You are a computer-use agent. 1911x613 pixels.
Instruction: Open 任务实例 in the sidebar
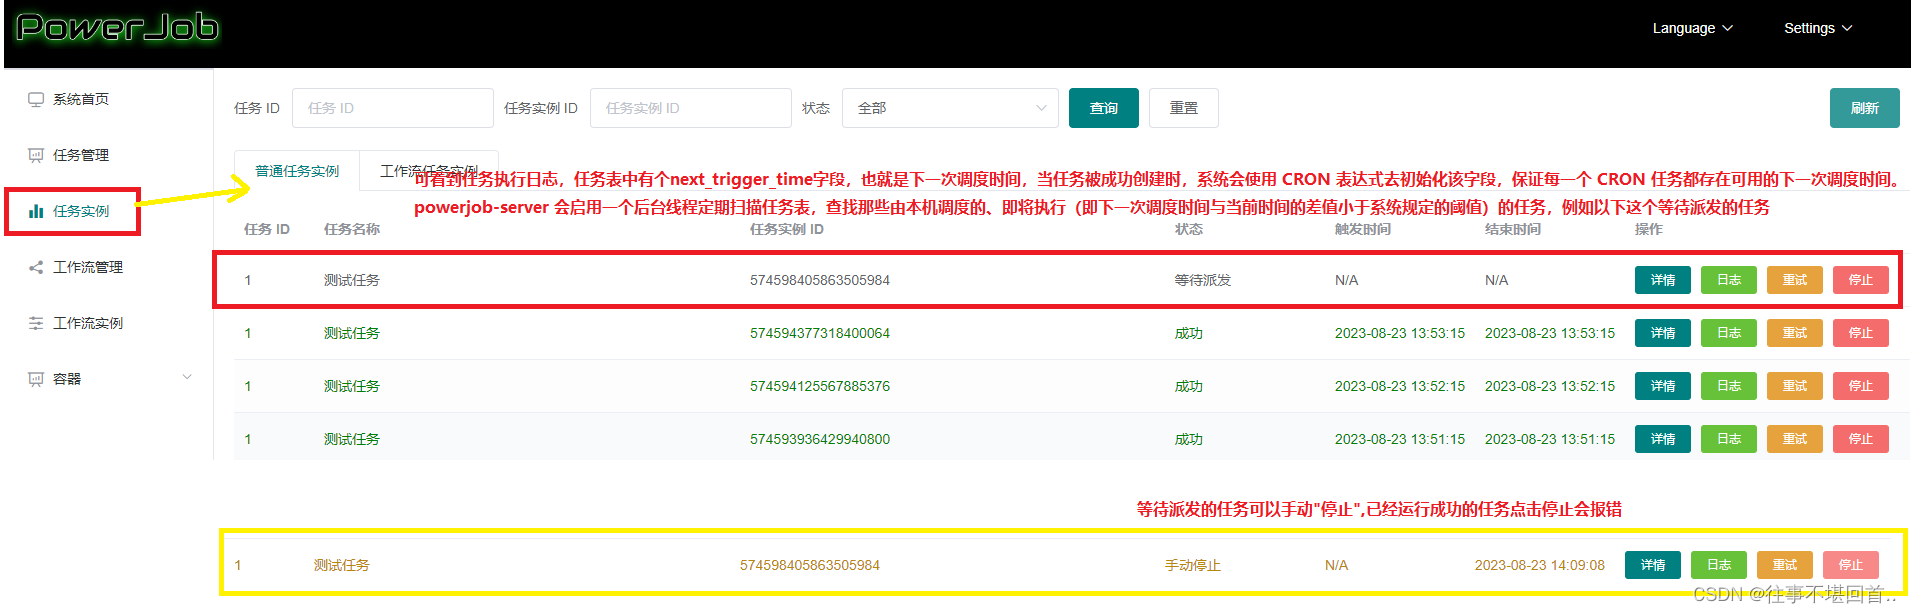tap(81, 211)
